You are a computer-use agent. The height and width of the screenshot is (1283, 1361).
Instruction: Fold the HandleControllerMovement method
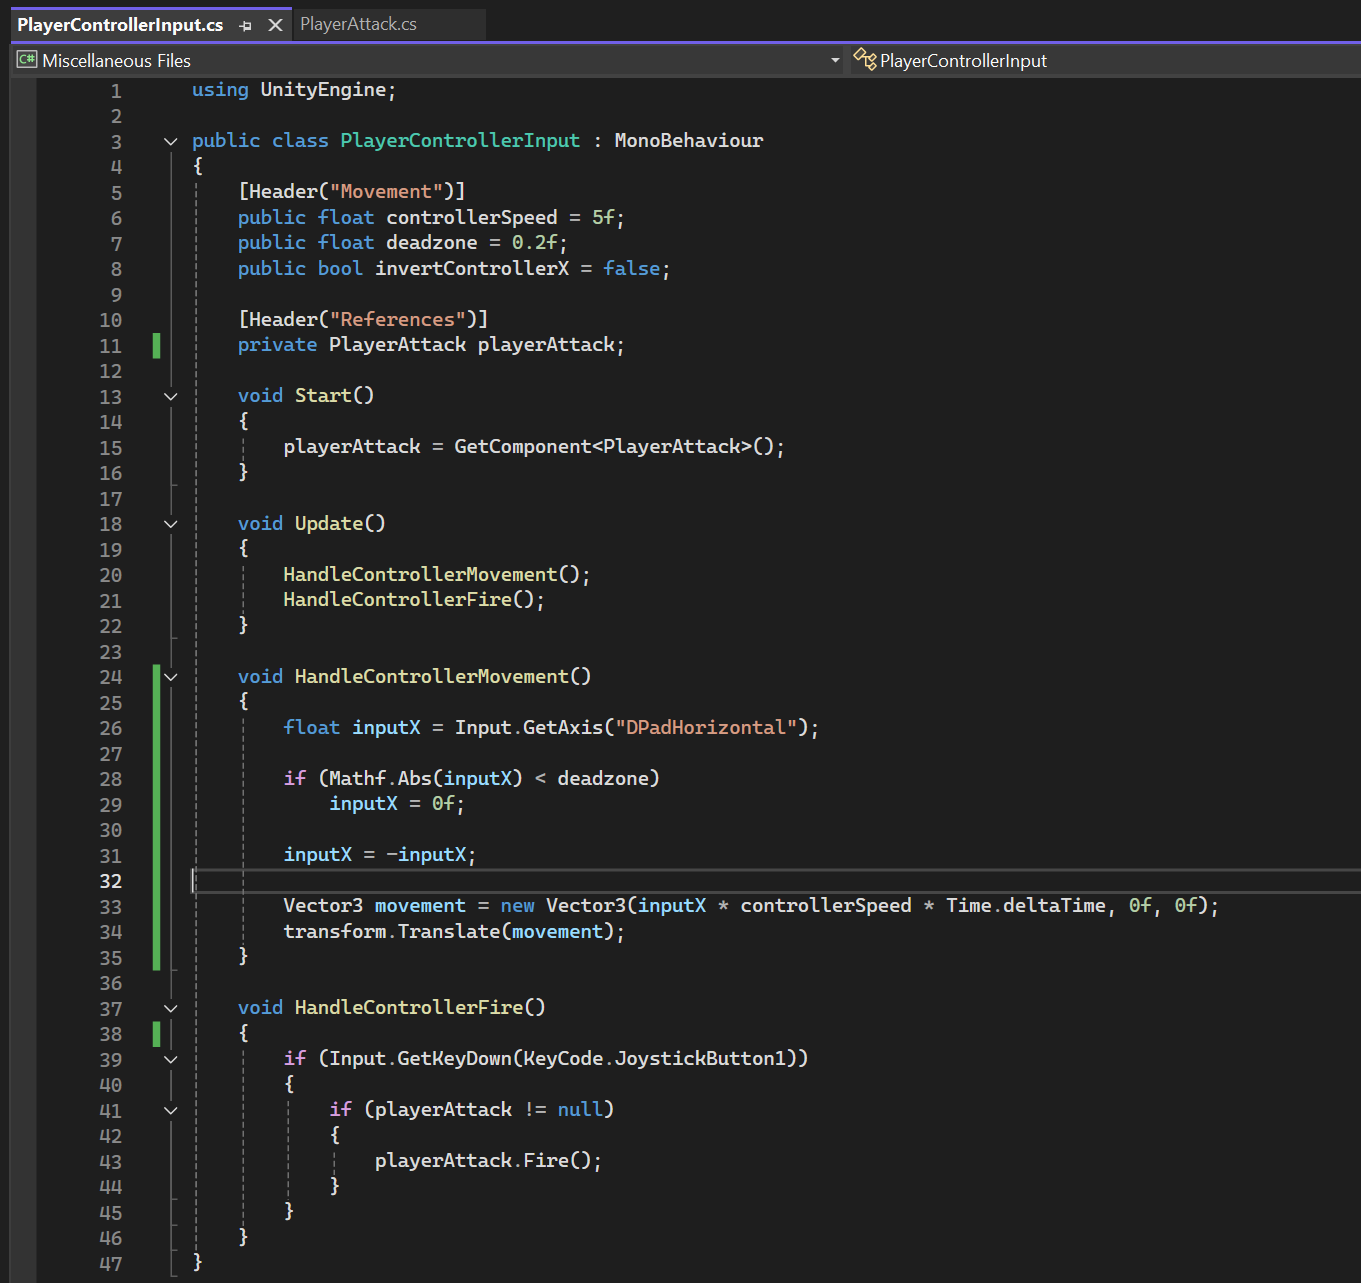pos(171,677)
